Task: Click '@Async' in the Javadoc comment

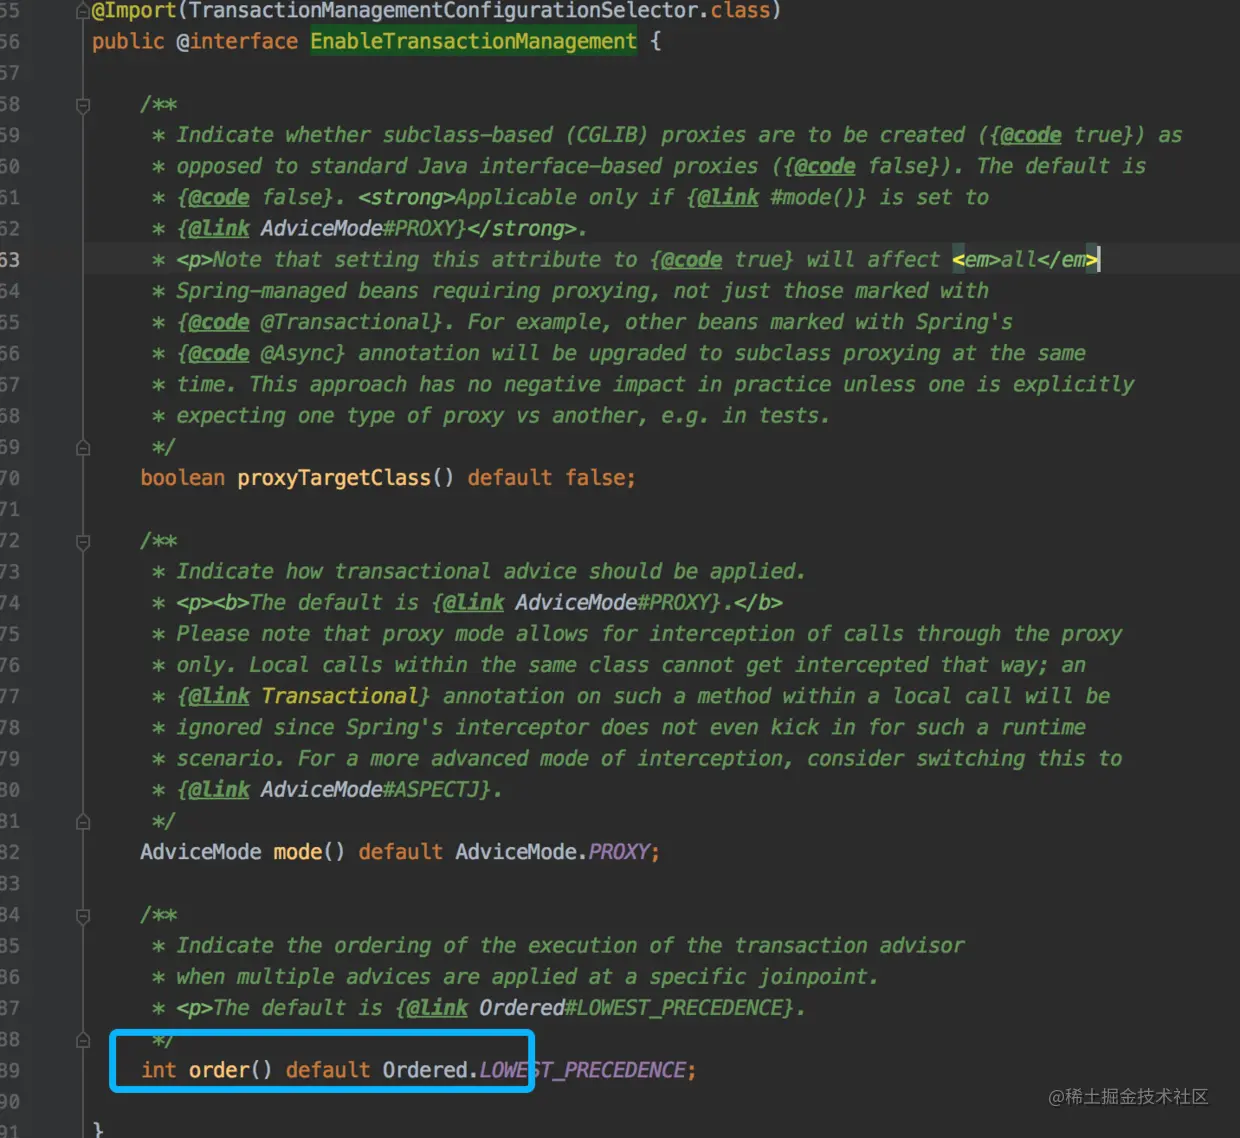Action: click(297, 354)
